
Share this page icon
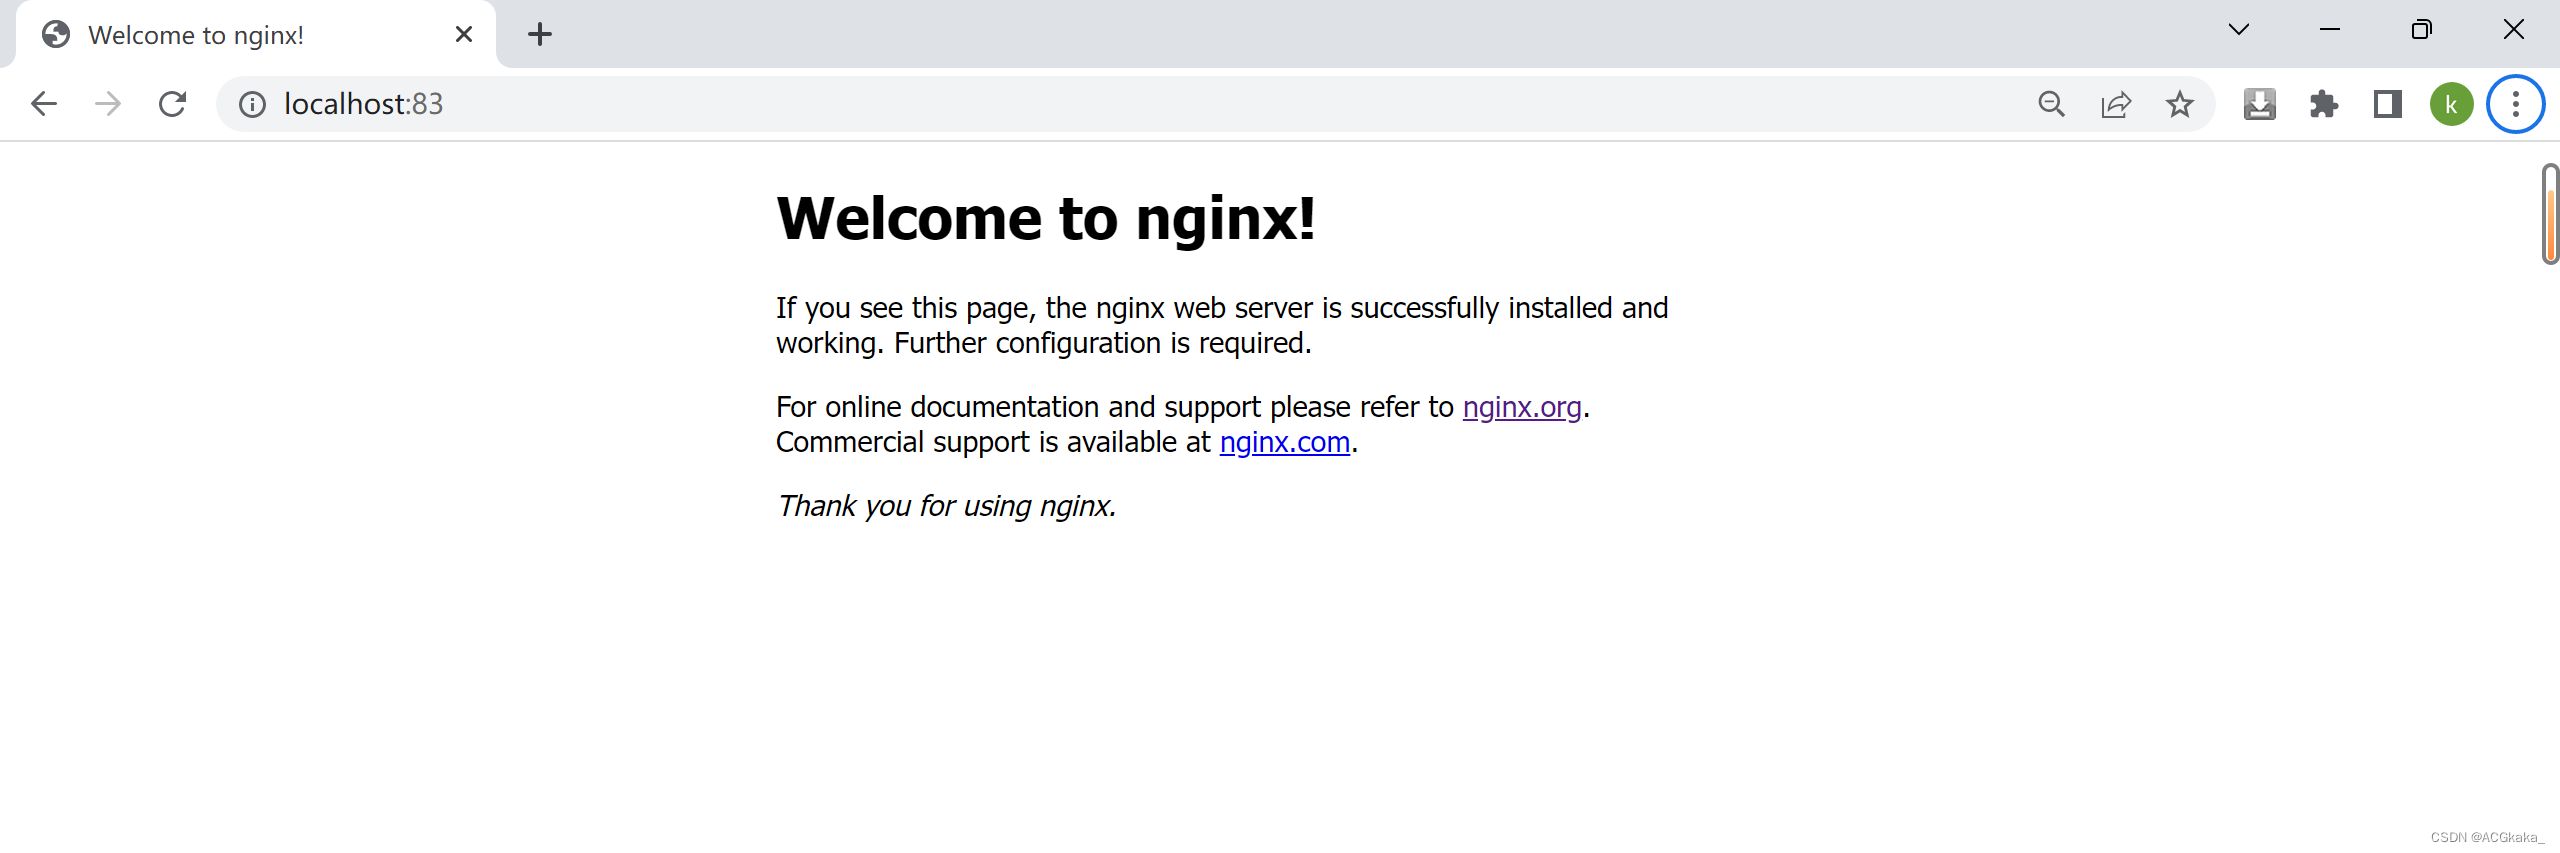(x=2116, y=104)
